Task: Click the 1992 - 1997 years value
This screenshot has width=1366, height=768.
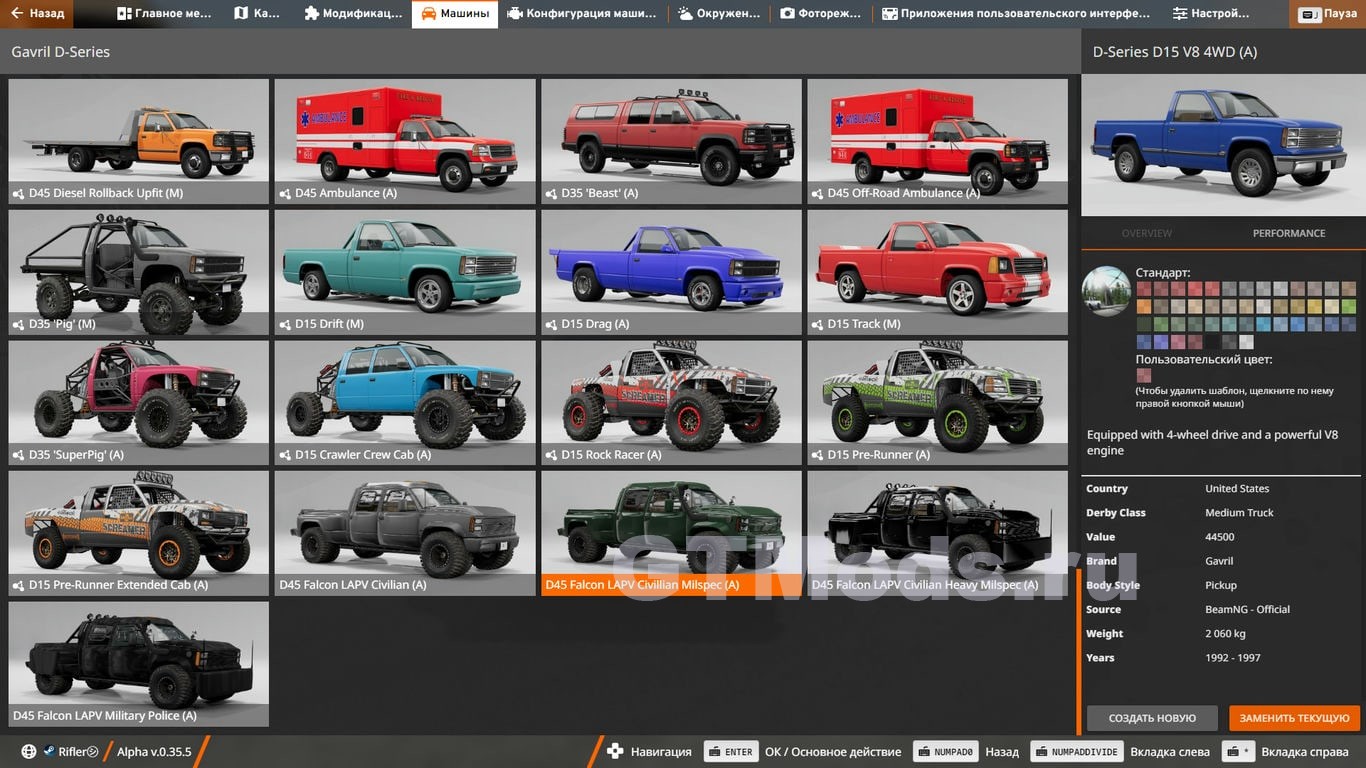Action: (1233, 658)
